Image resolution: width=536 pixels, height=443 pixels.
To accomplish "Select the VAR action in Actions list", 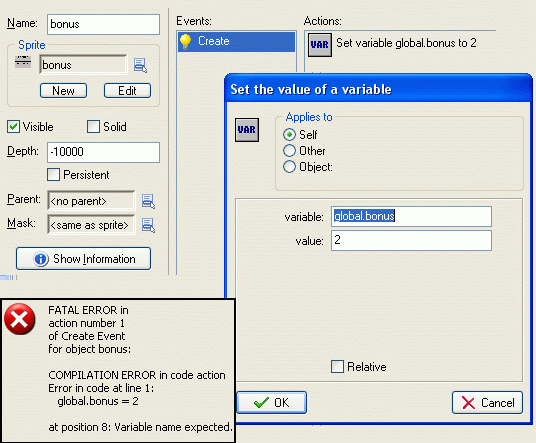I will click(x=320, y=45).
